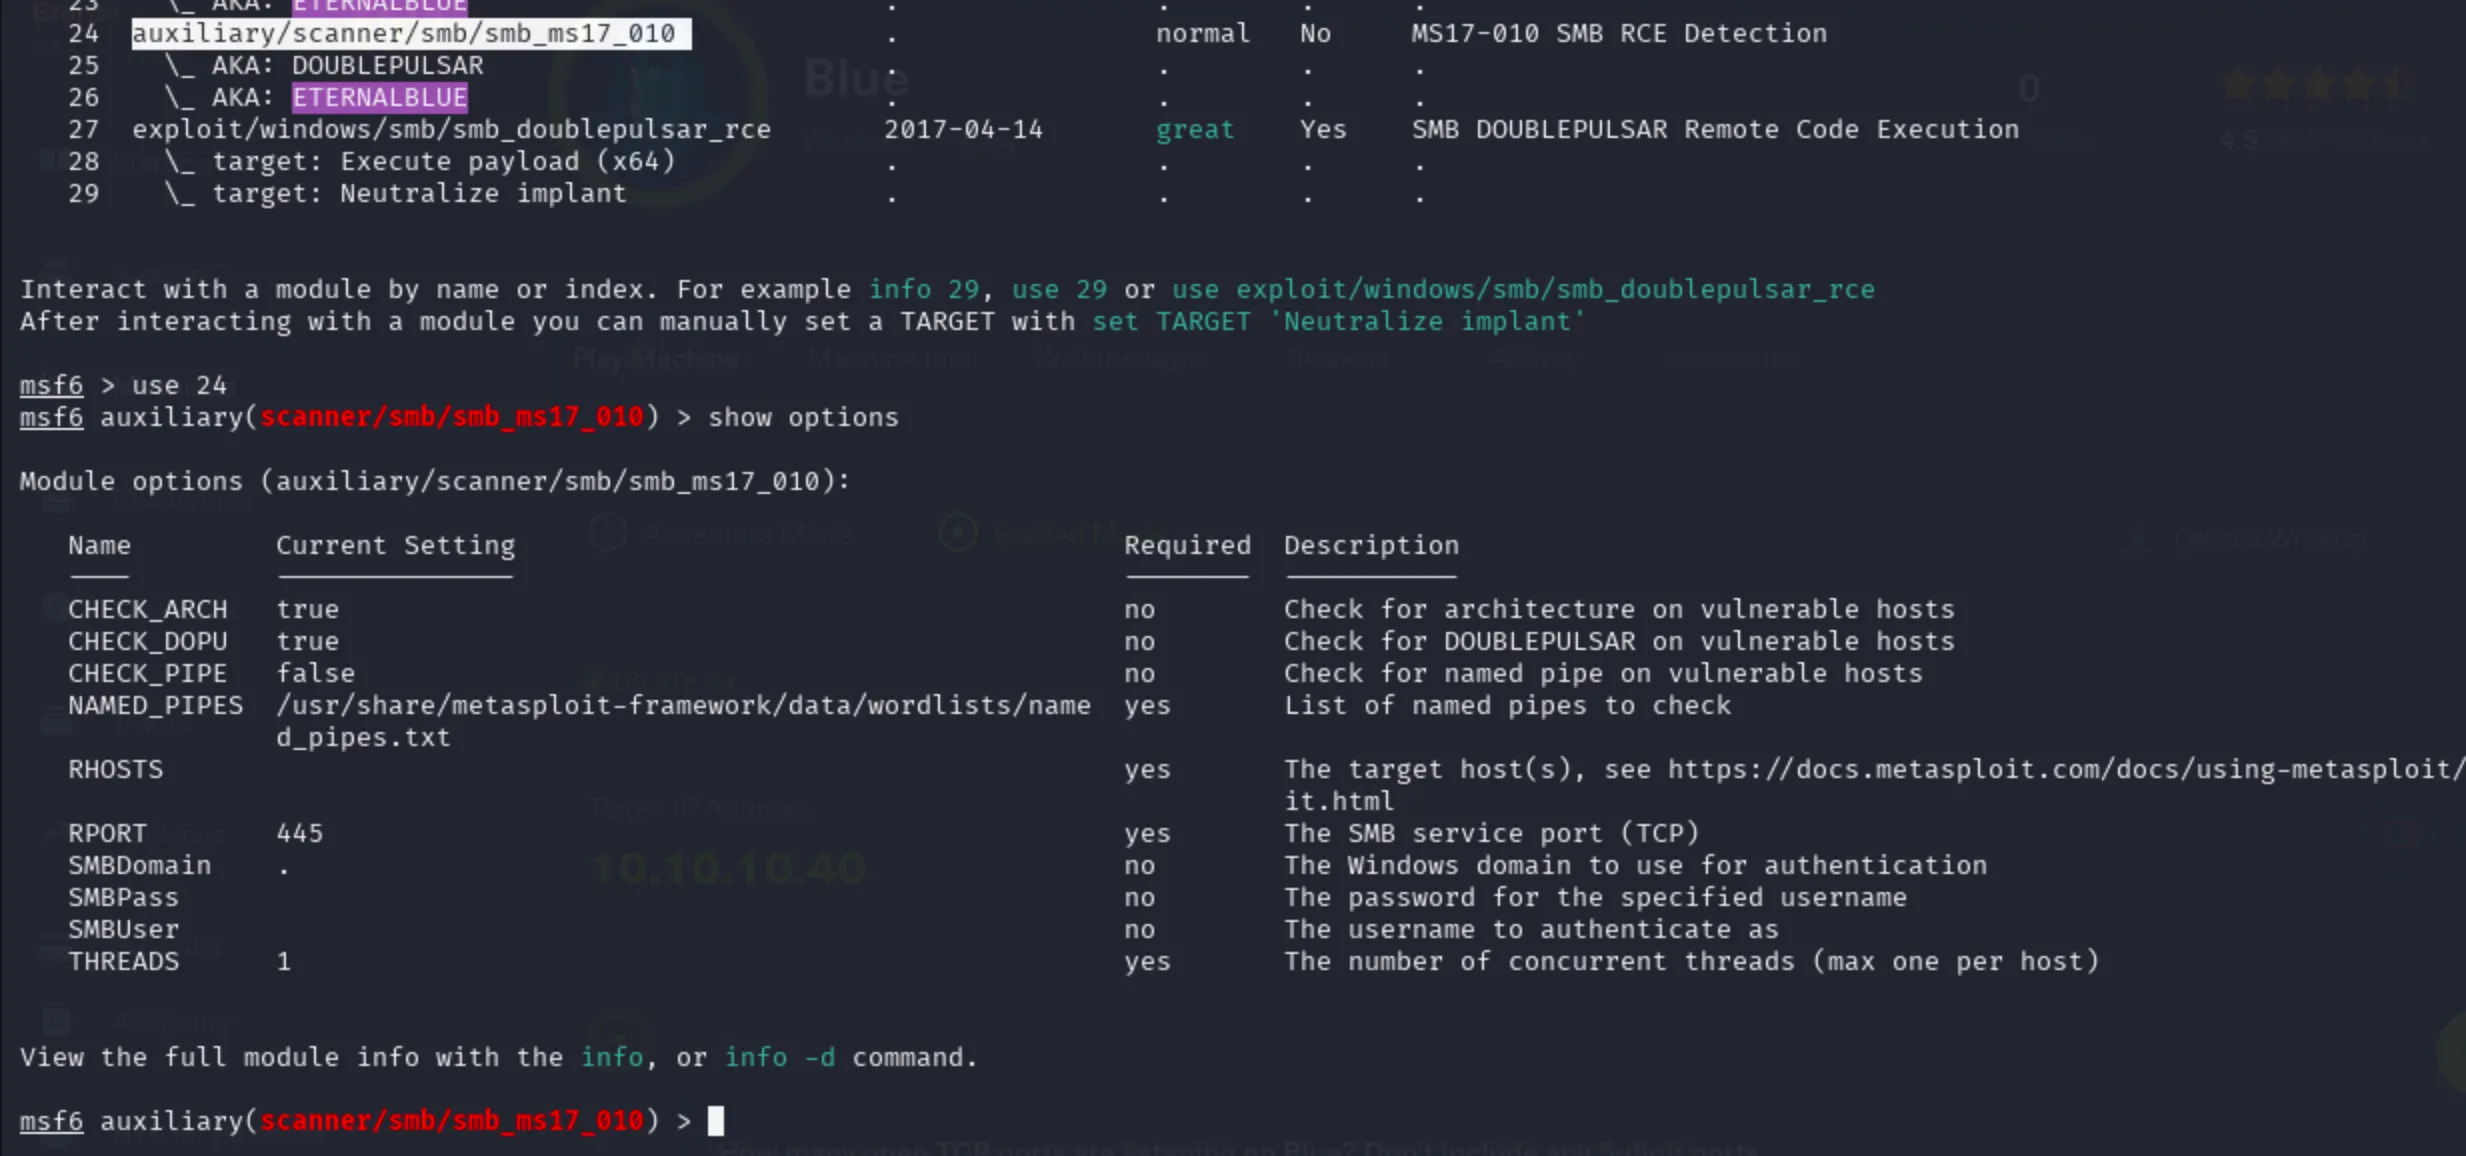Click the SMBPass option name
This screenshot has height=1156, width=2466.
pyautogui.click(x=123, y=898)
